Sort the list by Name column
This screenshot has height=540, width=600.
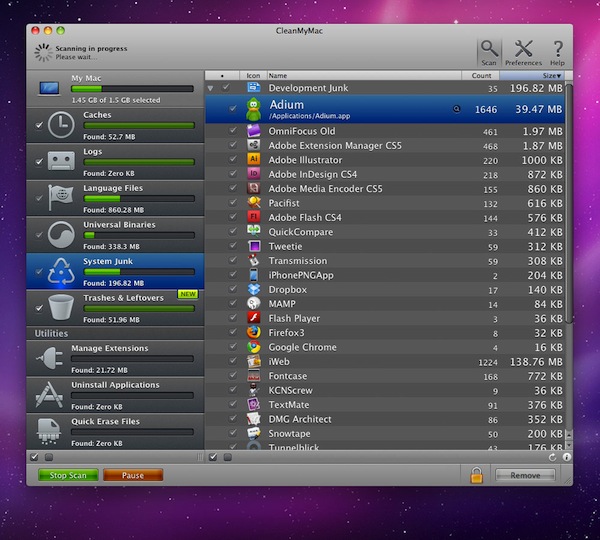click(364, 75)
